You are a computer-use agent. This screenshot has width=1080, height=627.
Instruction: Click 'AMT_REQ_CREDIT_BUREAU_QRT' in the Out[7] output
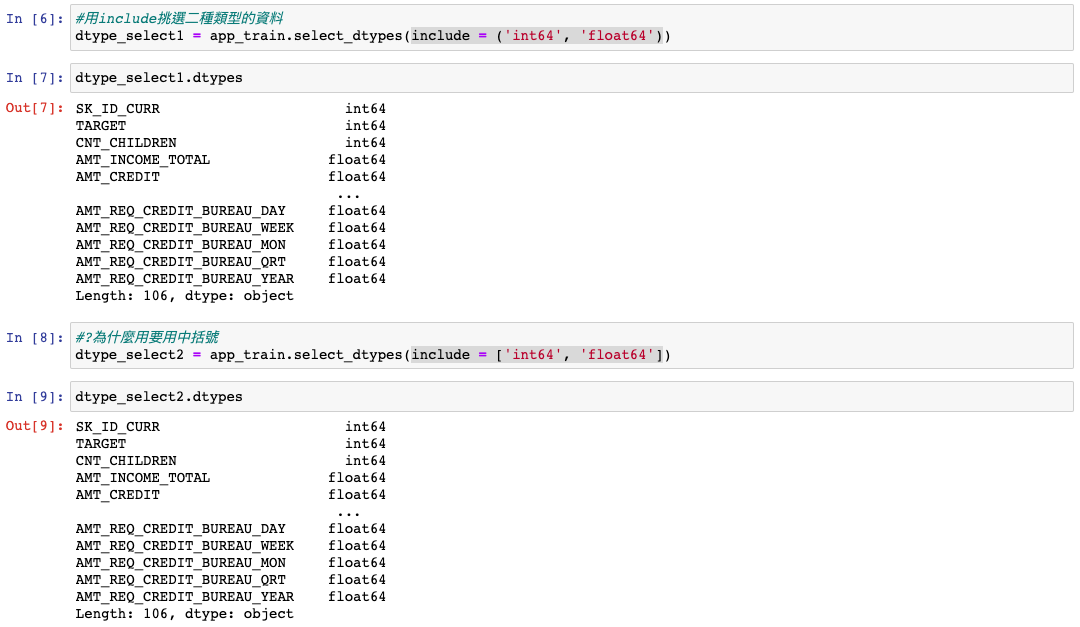point(180,262)
